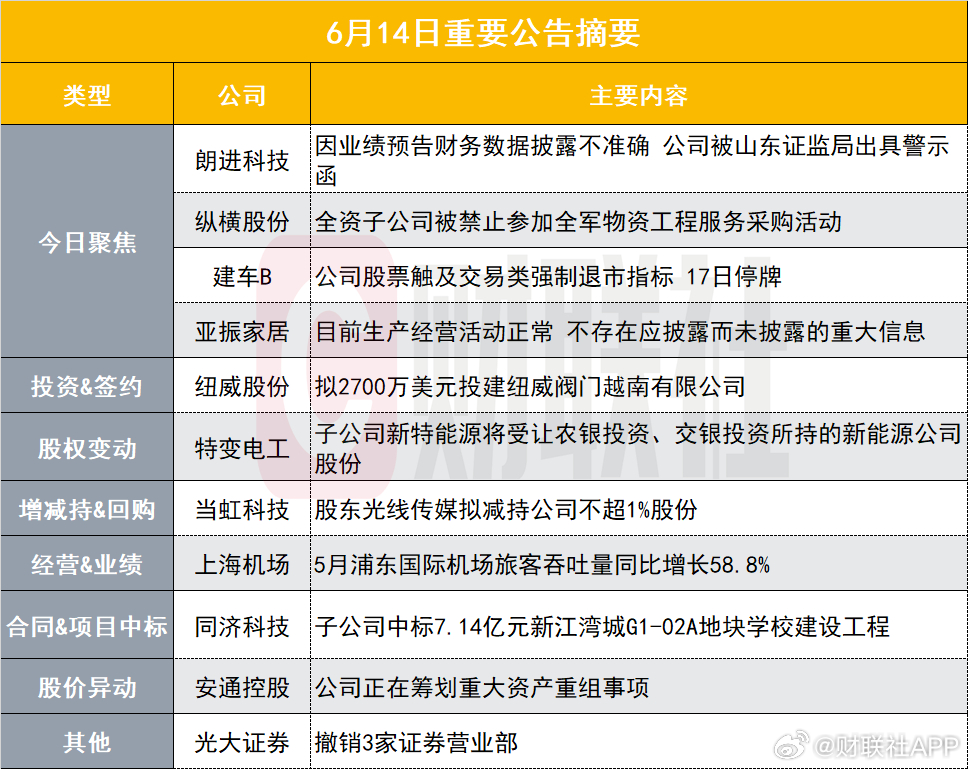This screenshot has width=968, height=769.
Task: Click '撤销3家证券营业部' text
Action: click(x=416, y=742)
